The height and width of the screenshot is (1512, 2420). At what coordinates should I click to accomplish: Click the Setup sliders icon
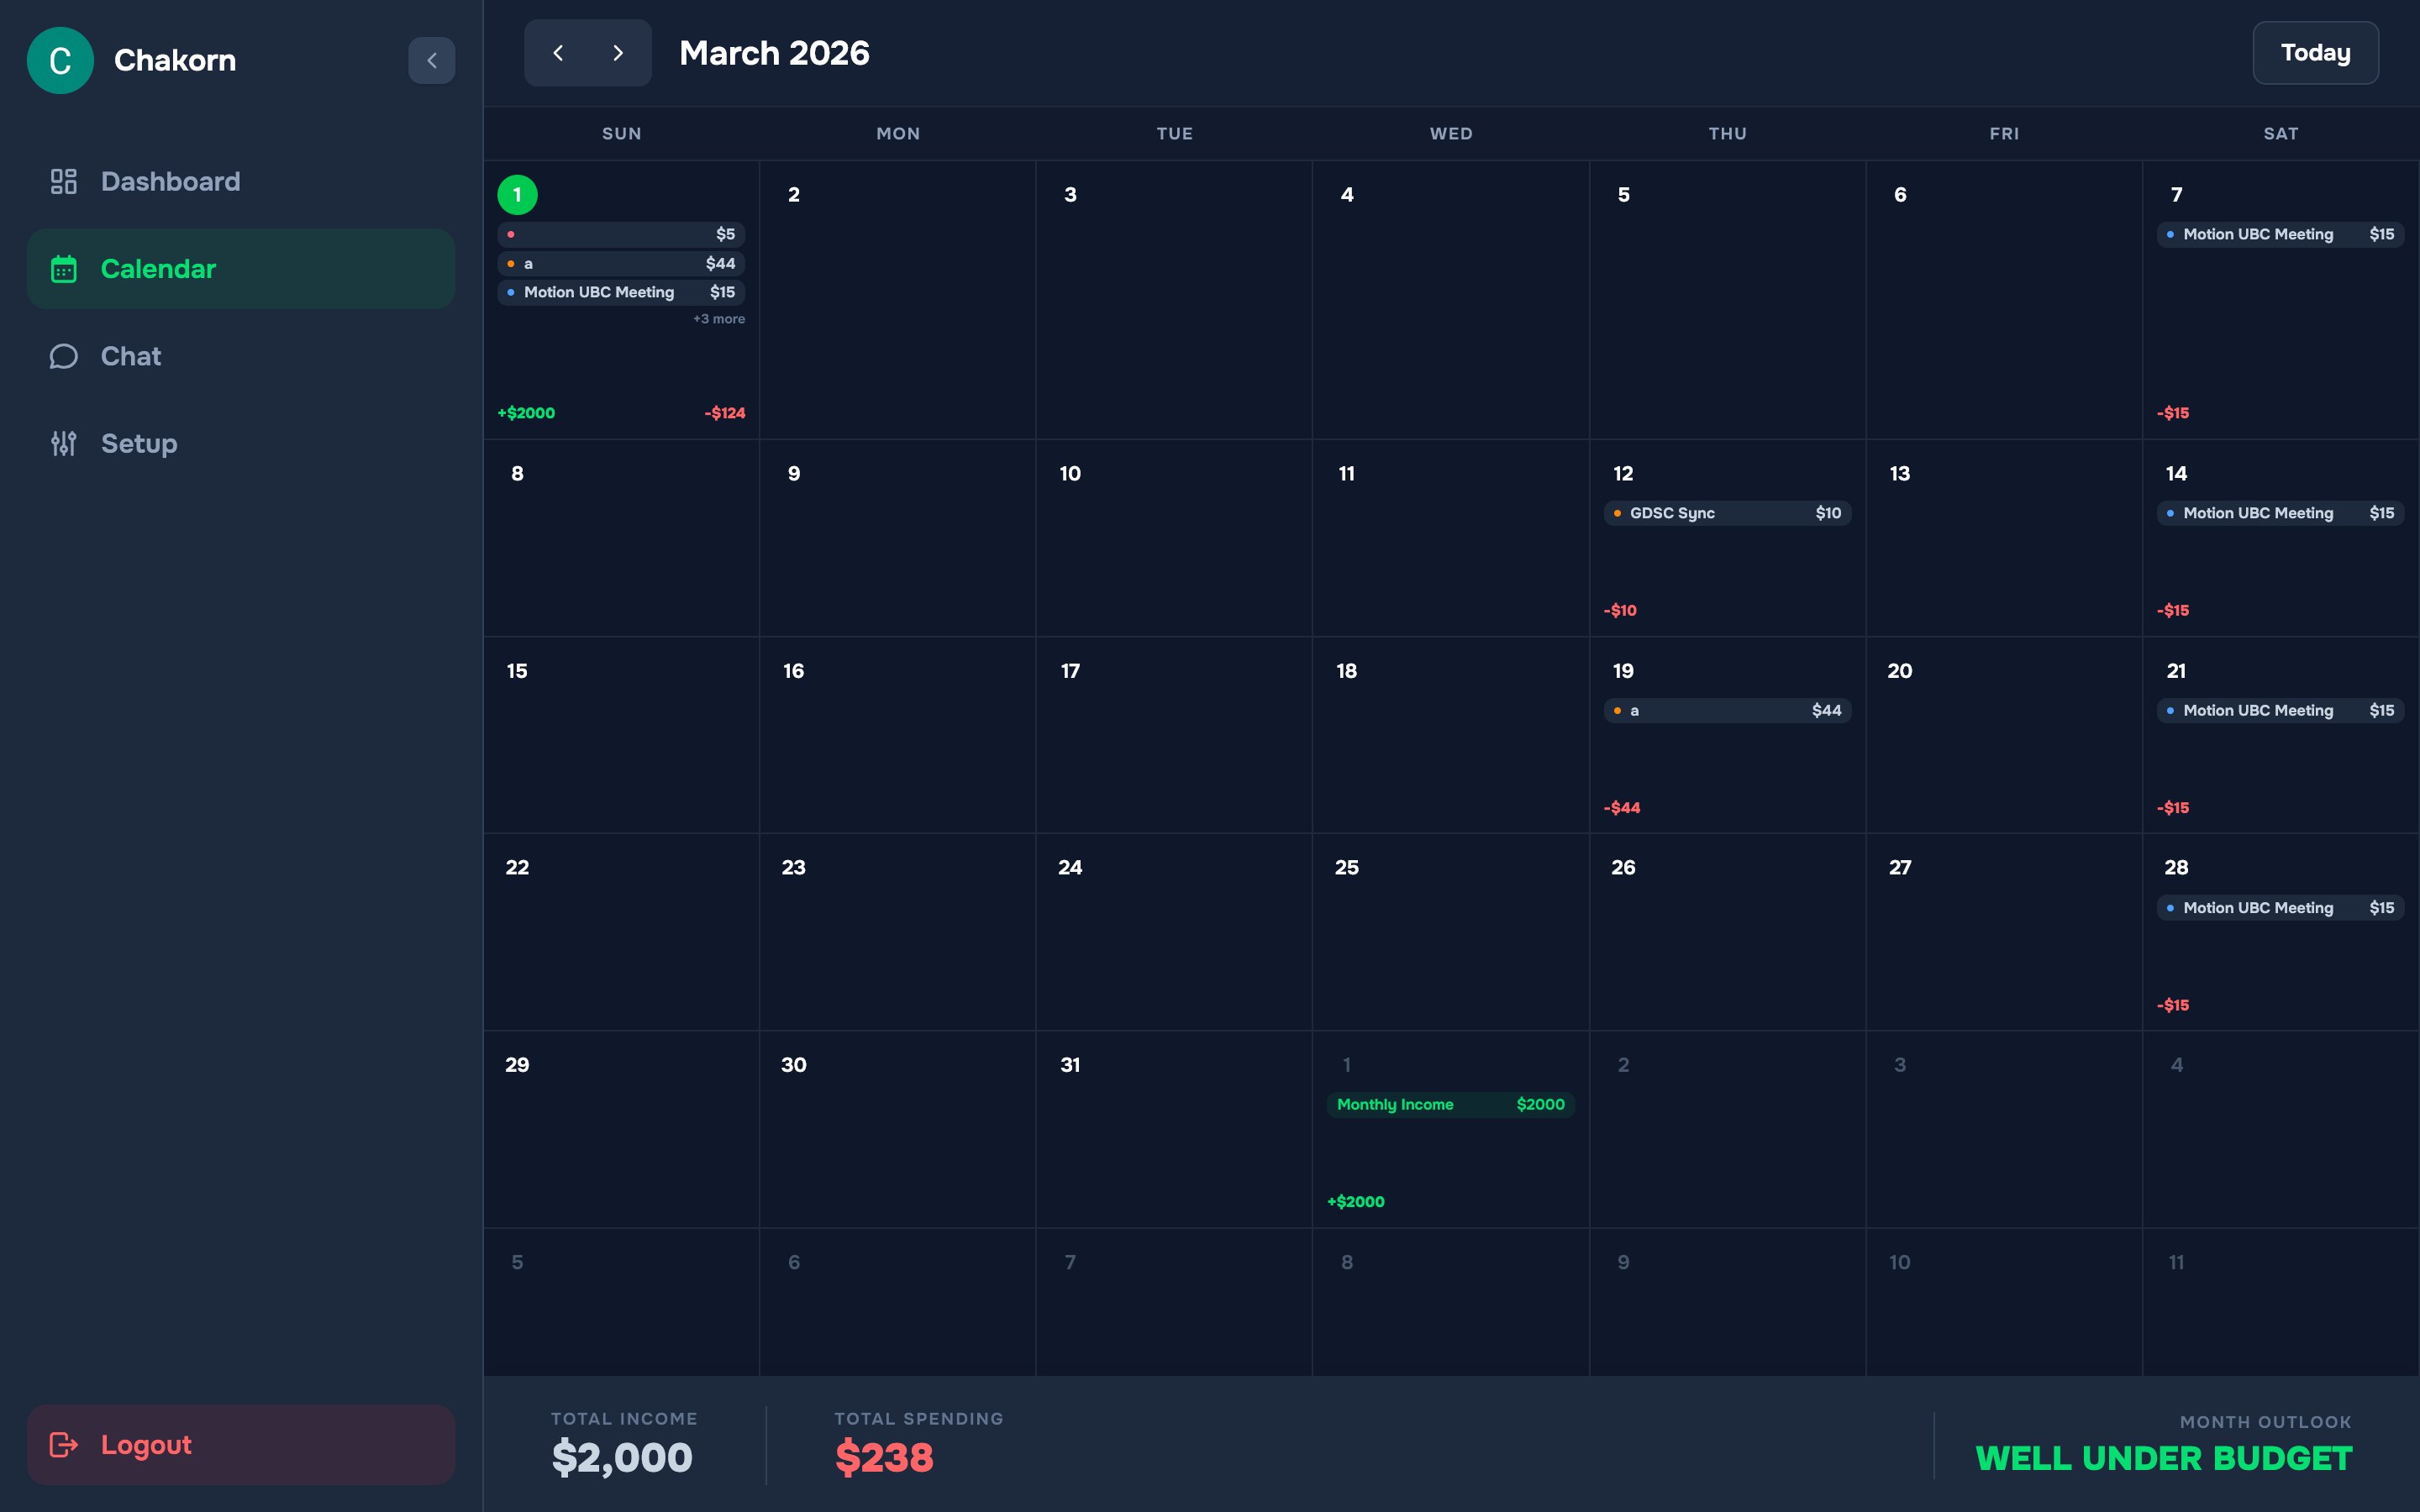click(x=64, y=443)
